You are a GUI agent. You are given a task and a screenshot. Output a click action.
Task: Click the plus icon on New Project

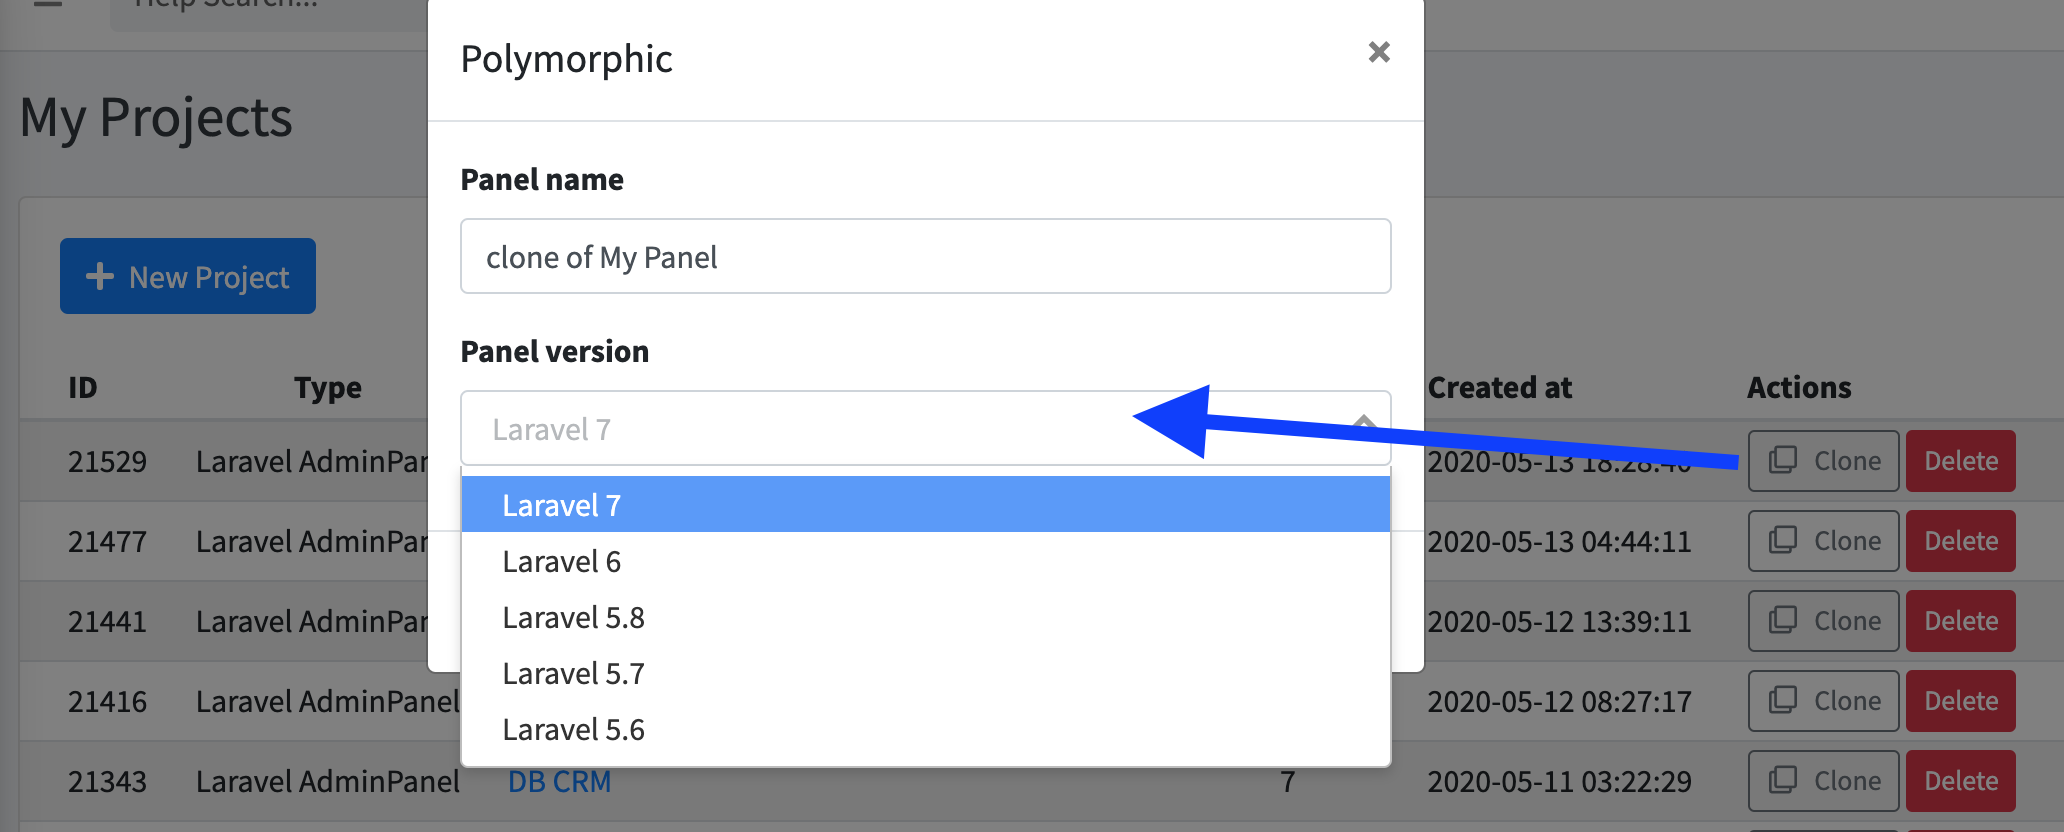pos(100,277)
